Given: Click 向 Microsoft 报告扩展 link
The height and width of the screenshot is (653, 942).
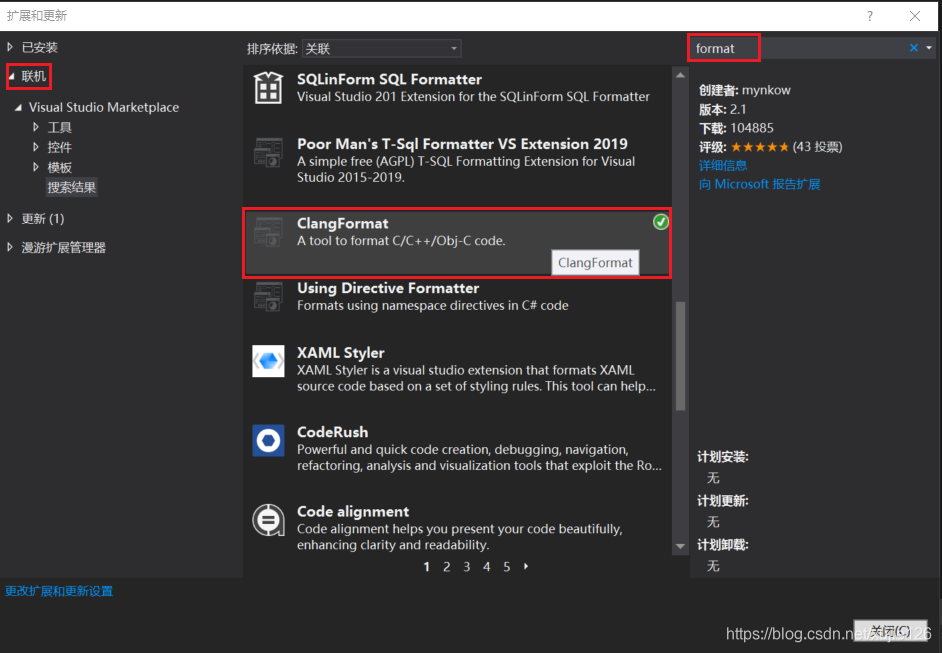Looking at the screenshot, I should coord(759,184).
